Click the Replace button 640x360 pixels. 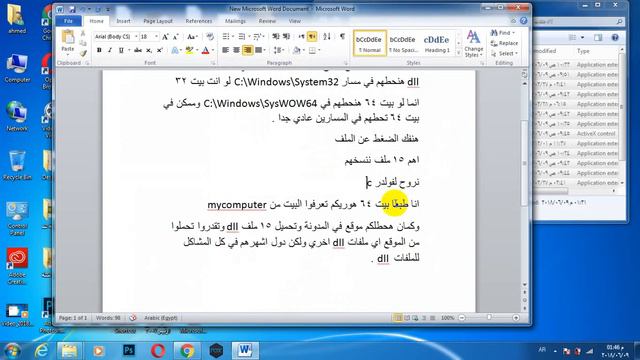(x=504, y=43)
